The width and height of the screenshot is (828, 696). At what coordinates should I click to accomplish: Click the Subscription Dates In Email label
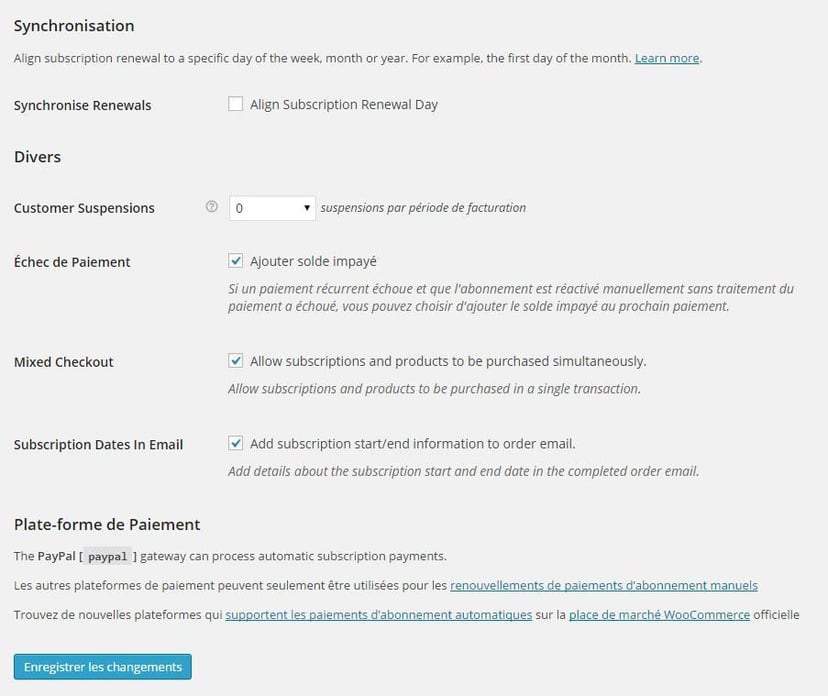point(98,444)
